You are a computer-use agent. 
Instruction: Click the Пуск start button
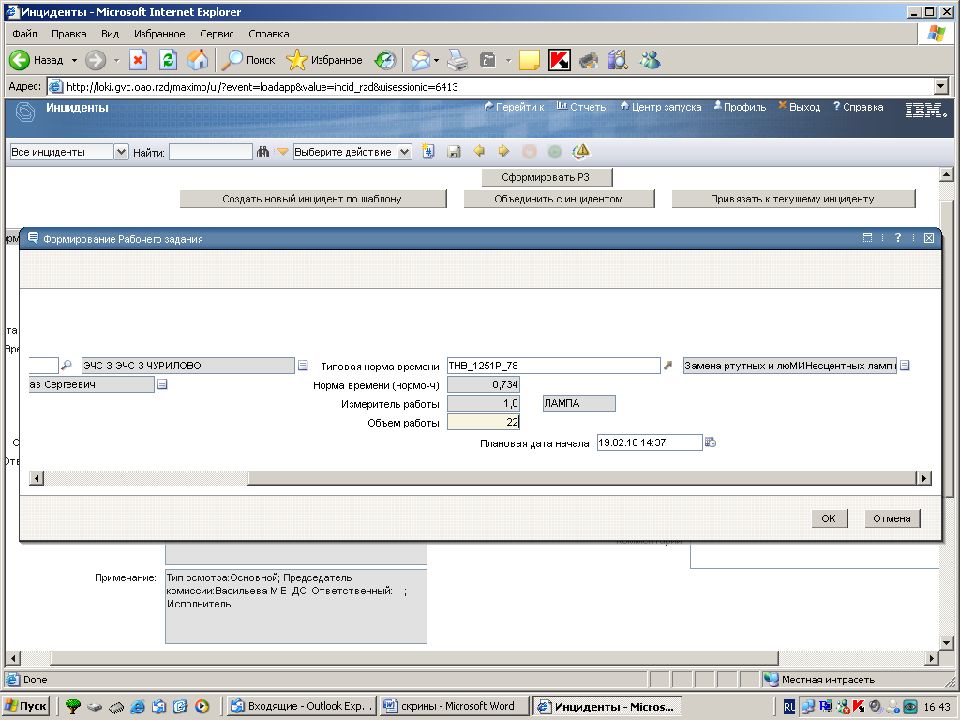point(26,706)
